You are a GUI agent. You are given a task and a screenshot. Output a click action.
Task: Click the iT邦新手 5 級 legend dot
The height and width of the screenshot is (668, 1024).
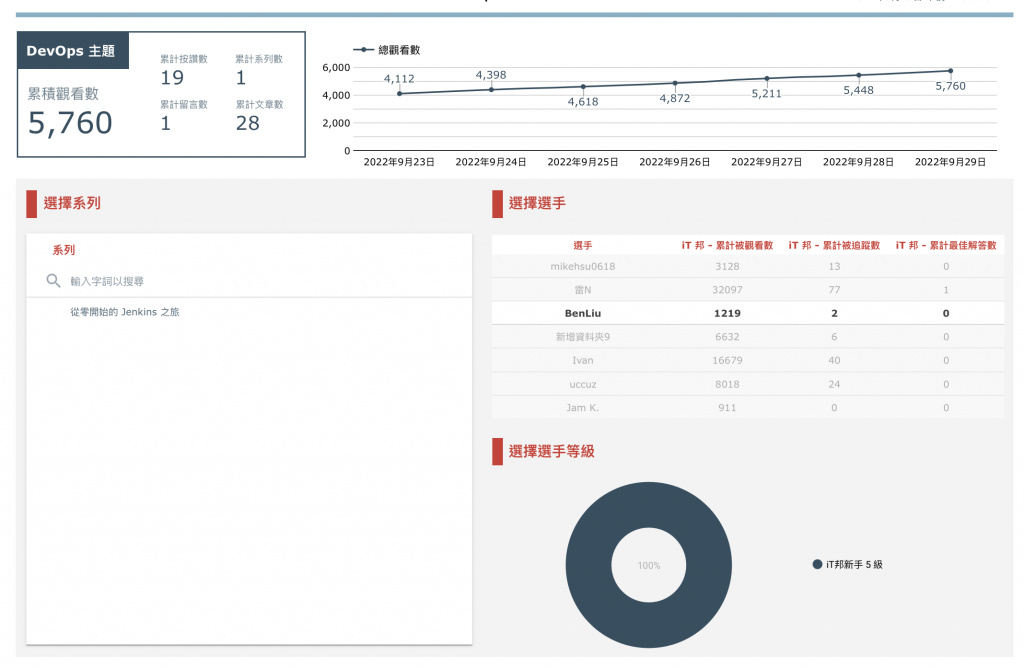tap(817, 564)
